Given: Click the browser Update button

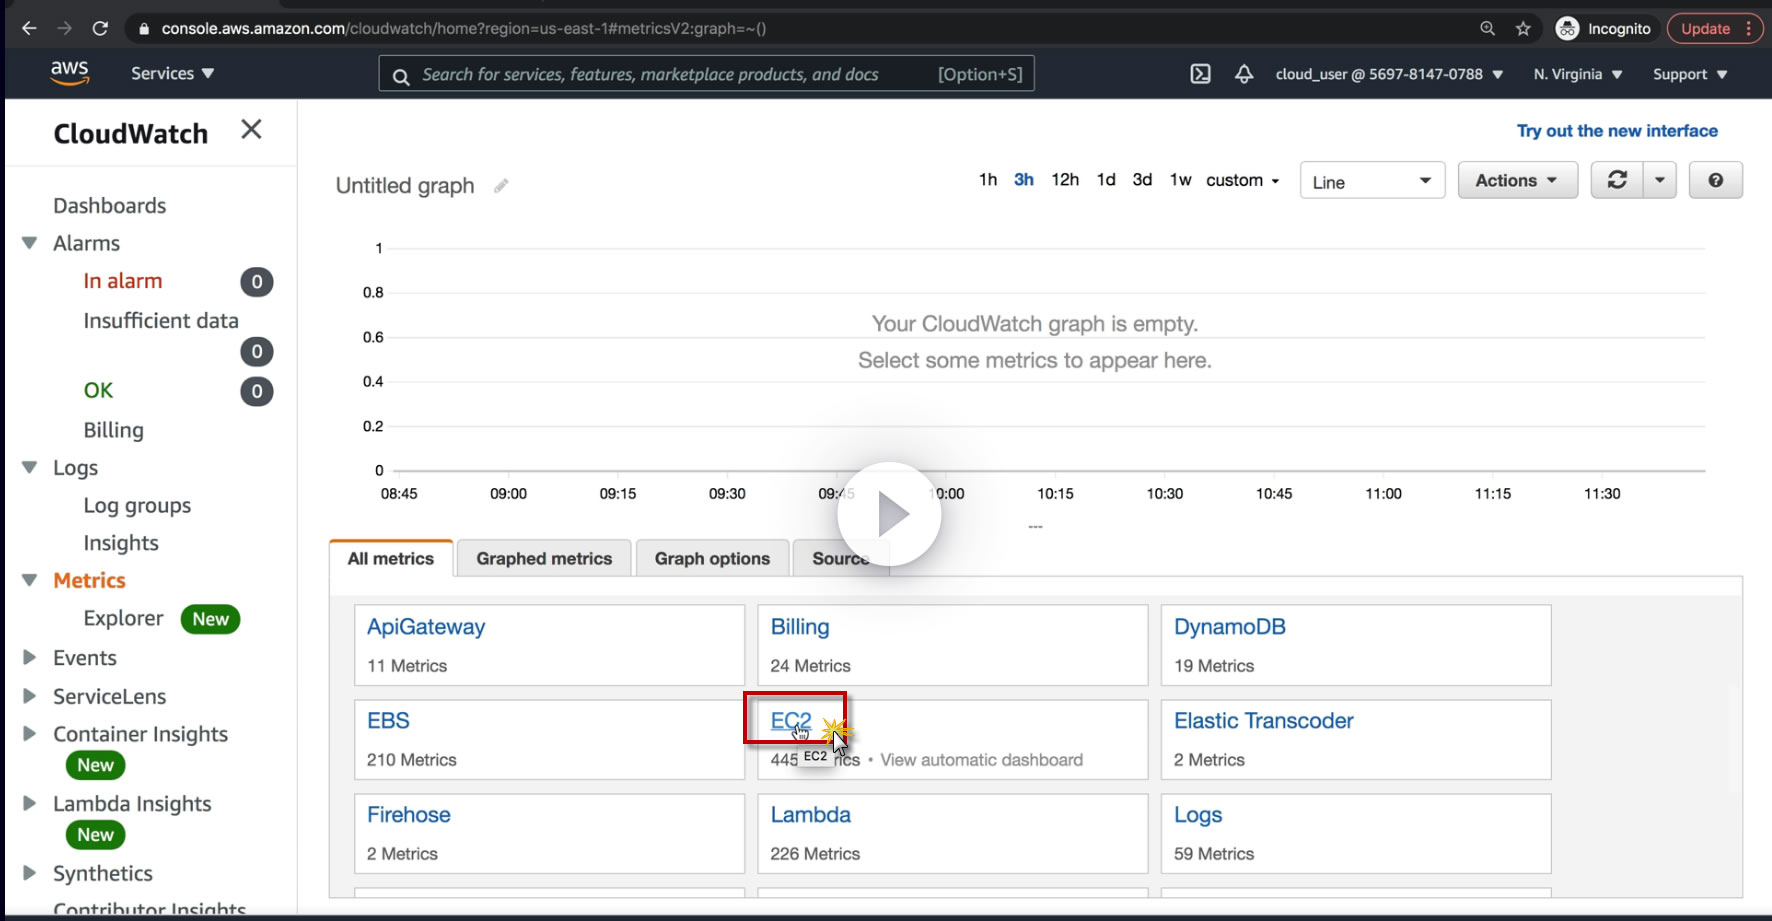Looking at the screenshot, I should (x=1713, y=28).
